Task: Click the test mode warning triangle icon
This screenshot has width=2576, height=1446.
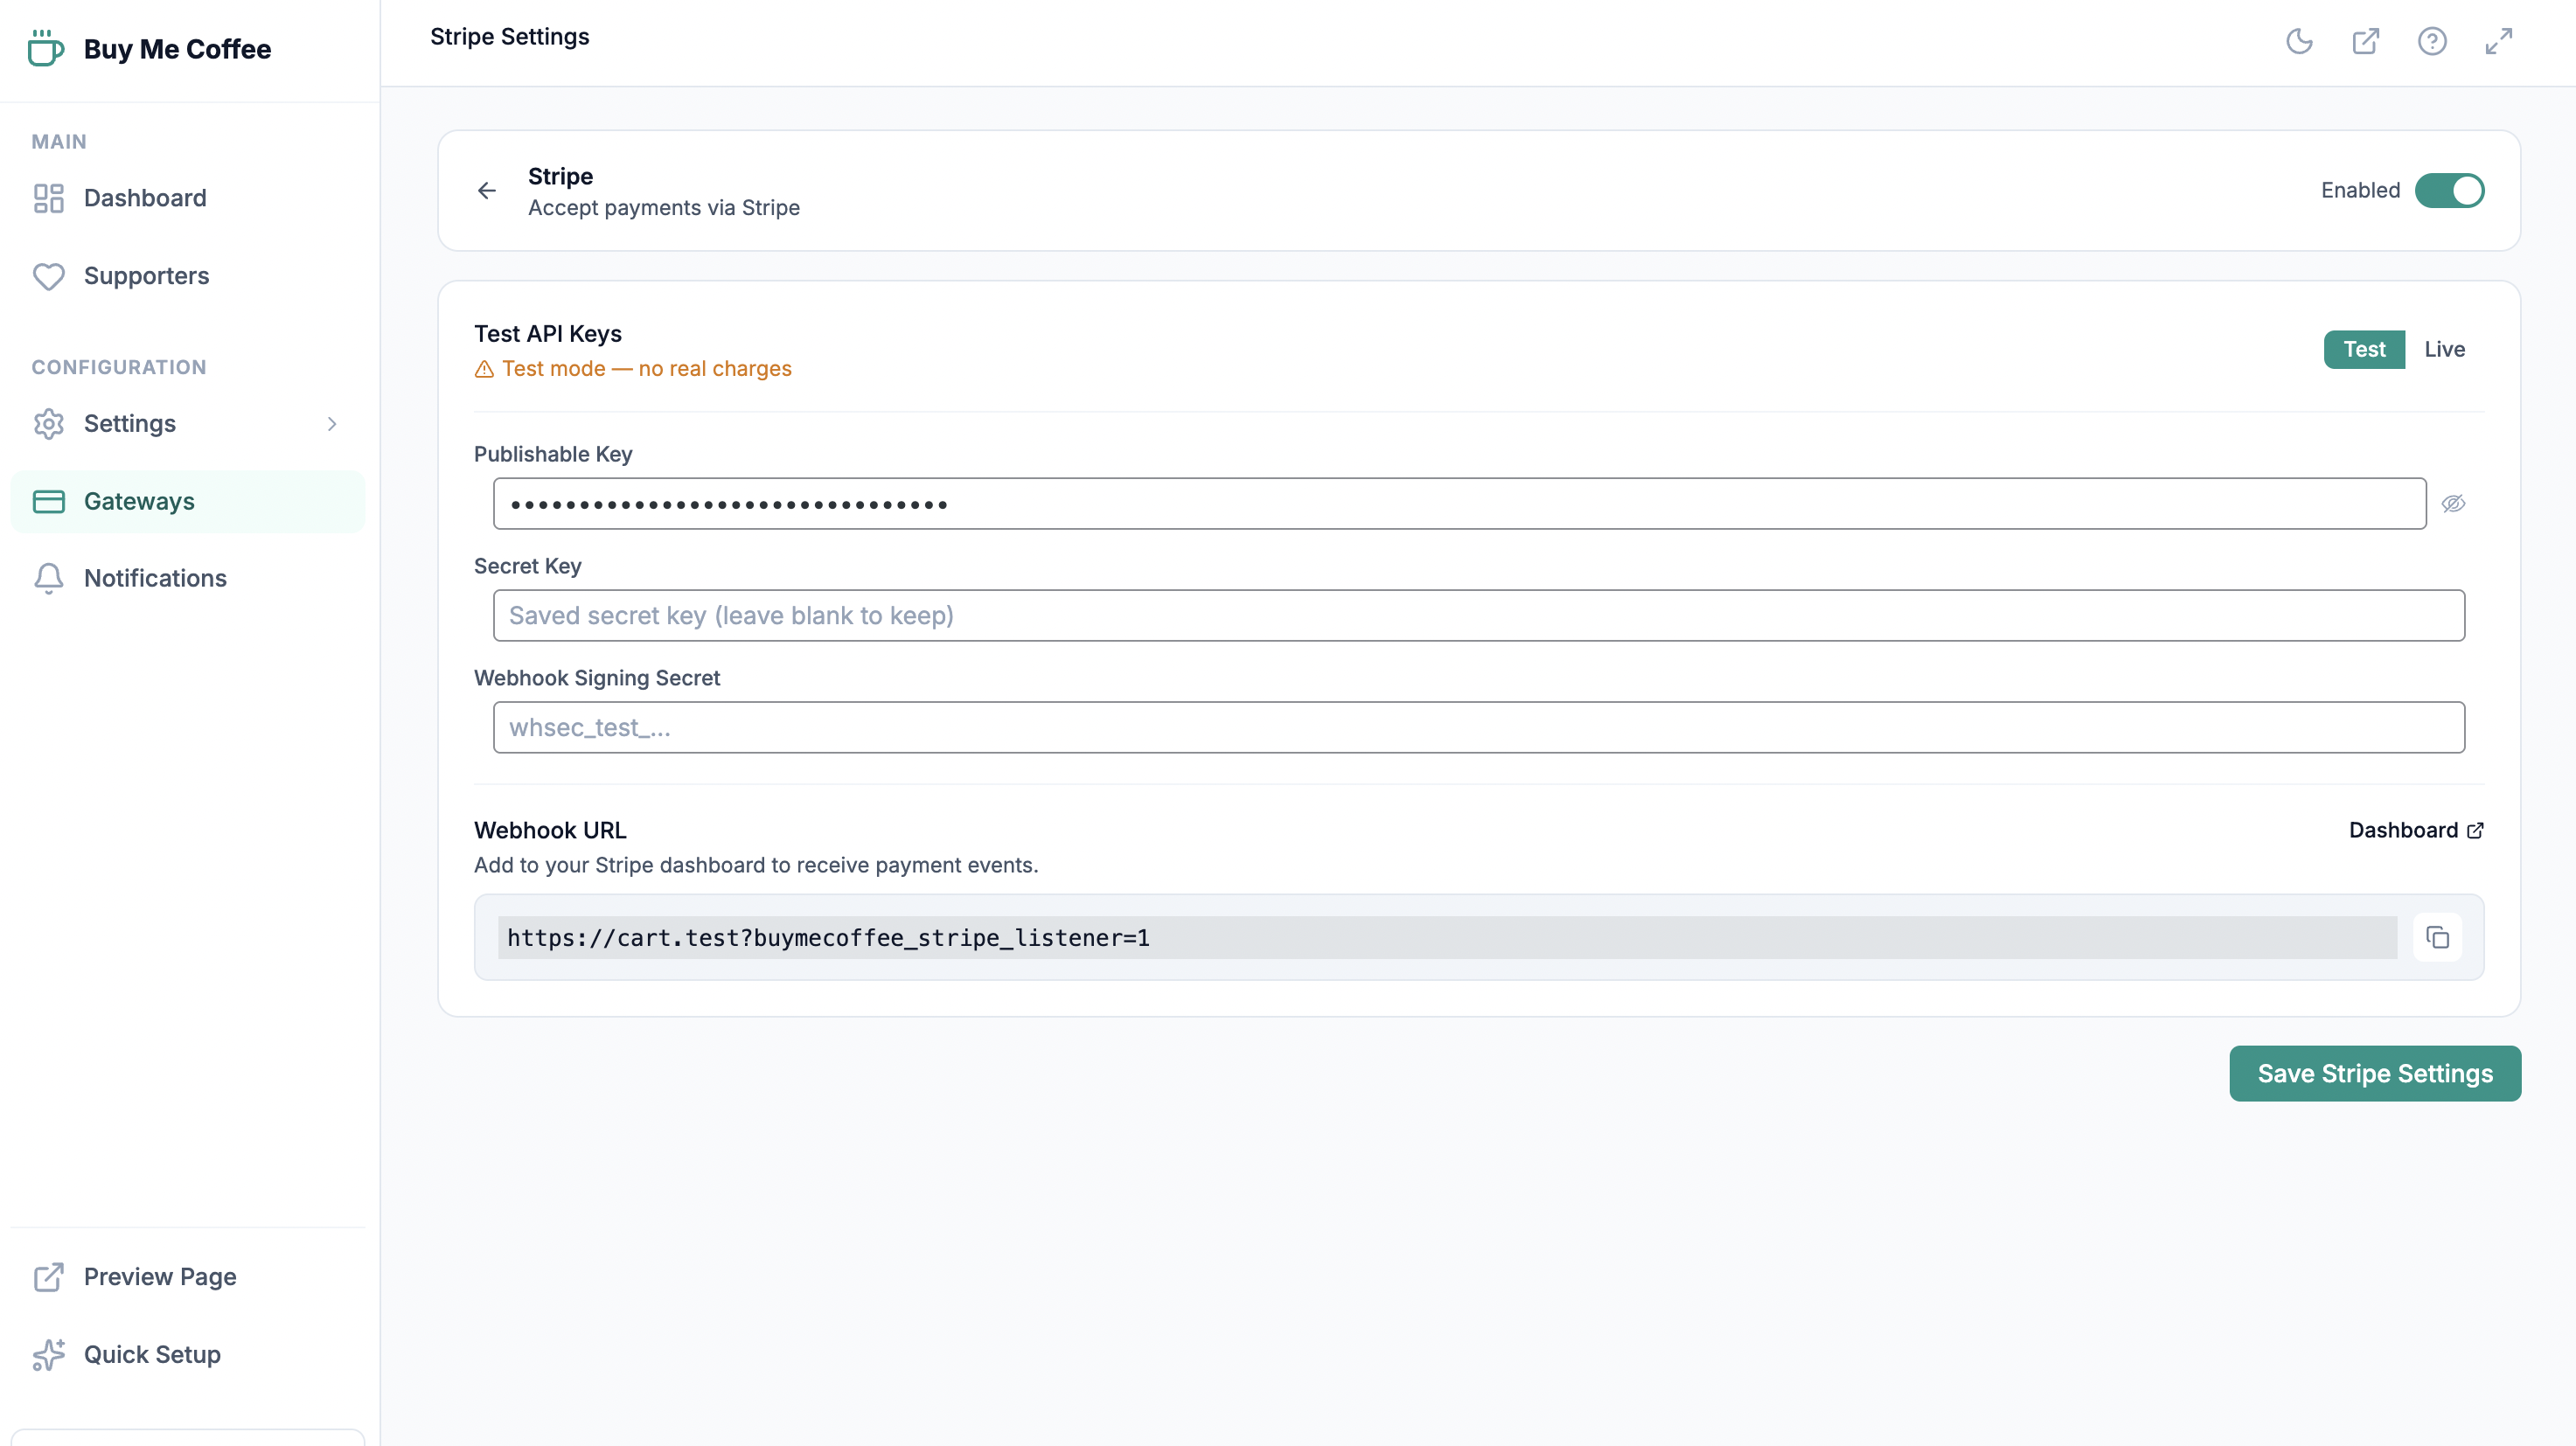Action: point(484,369)
